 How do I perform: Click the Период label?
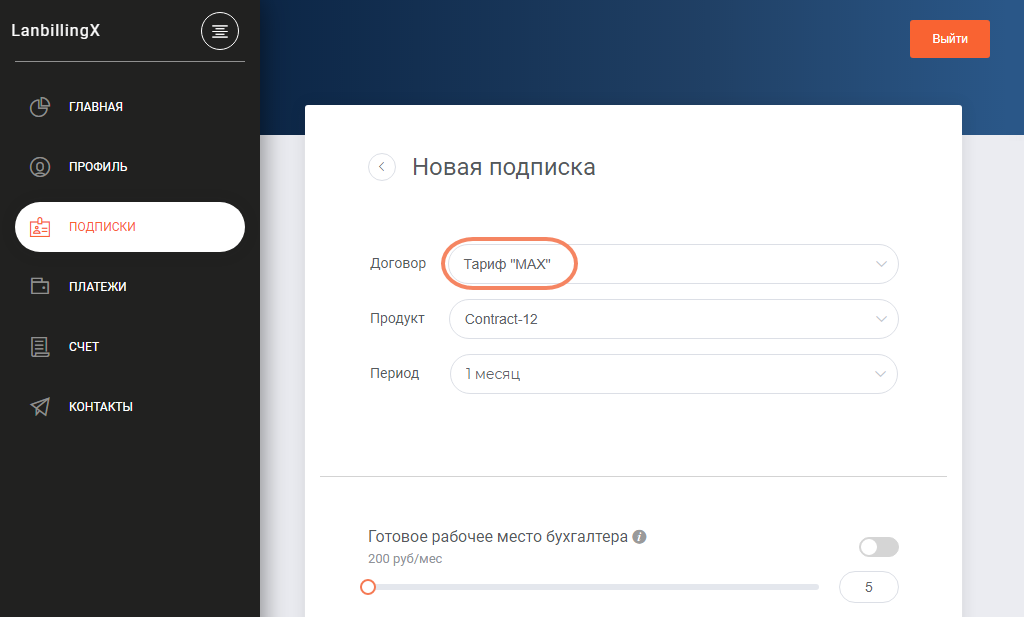point(394,373)
